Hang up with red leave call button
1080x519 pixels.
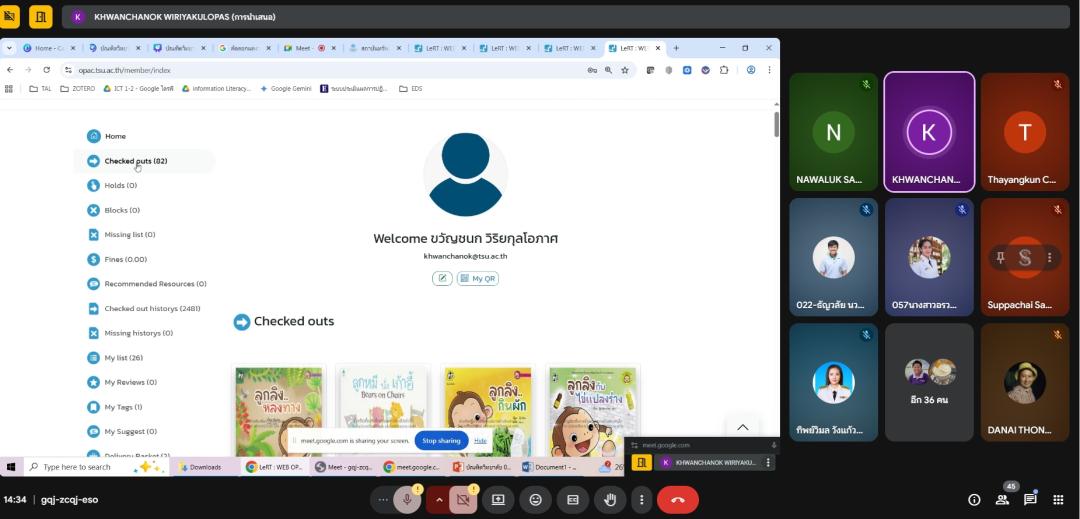click(x=677, y=499)
